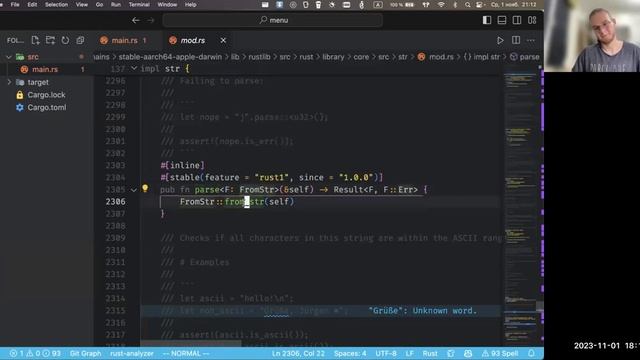Screen dimensions: 640x360
Task: Toggle the primary sidebar layout icon
Action: click(x=487, y=20)
